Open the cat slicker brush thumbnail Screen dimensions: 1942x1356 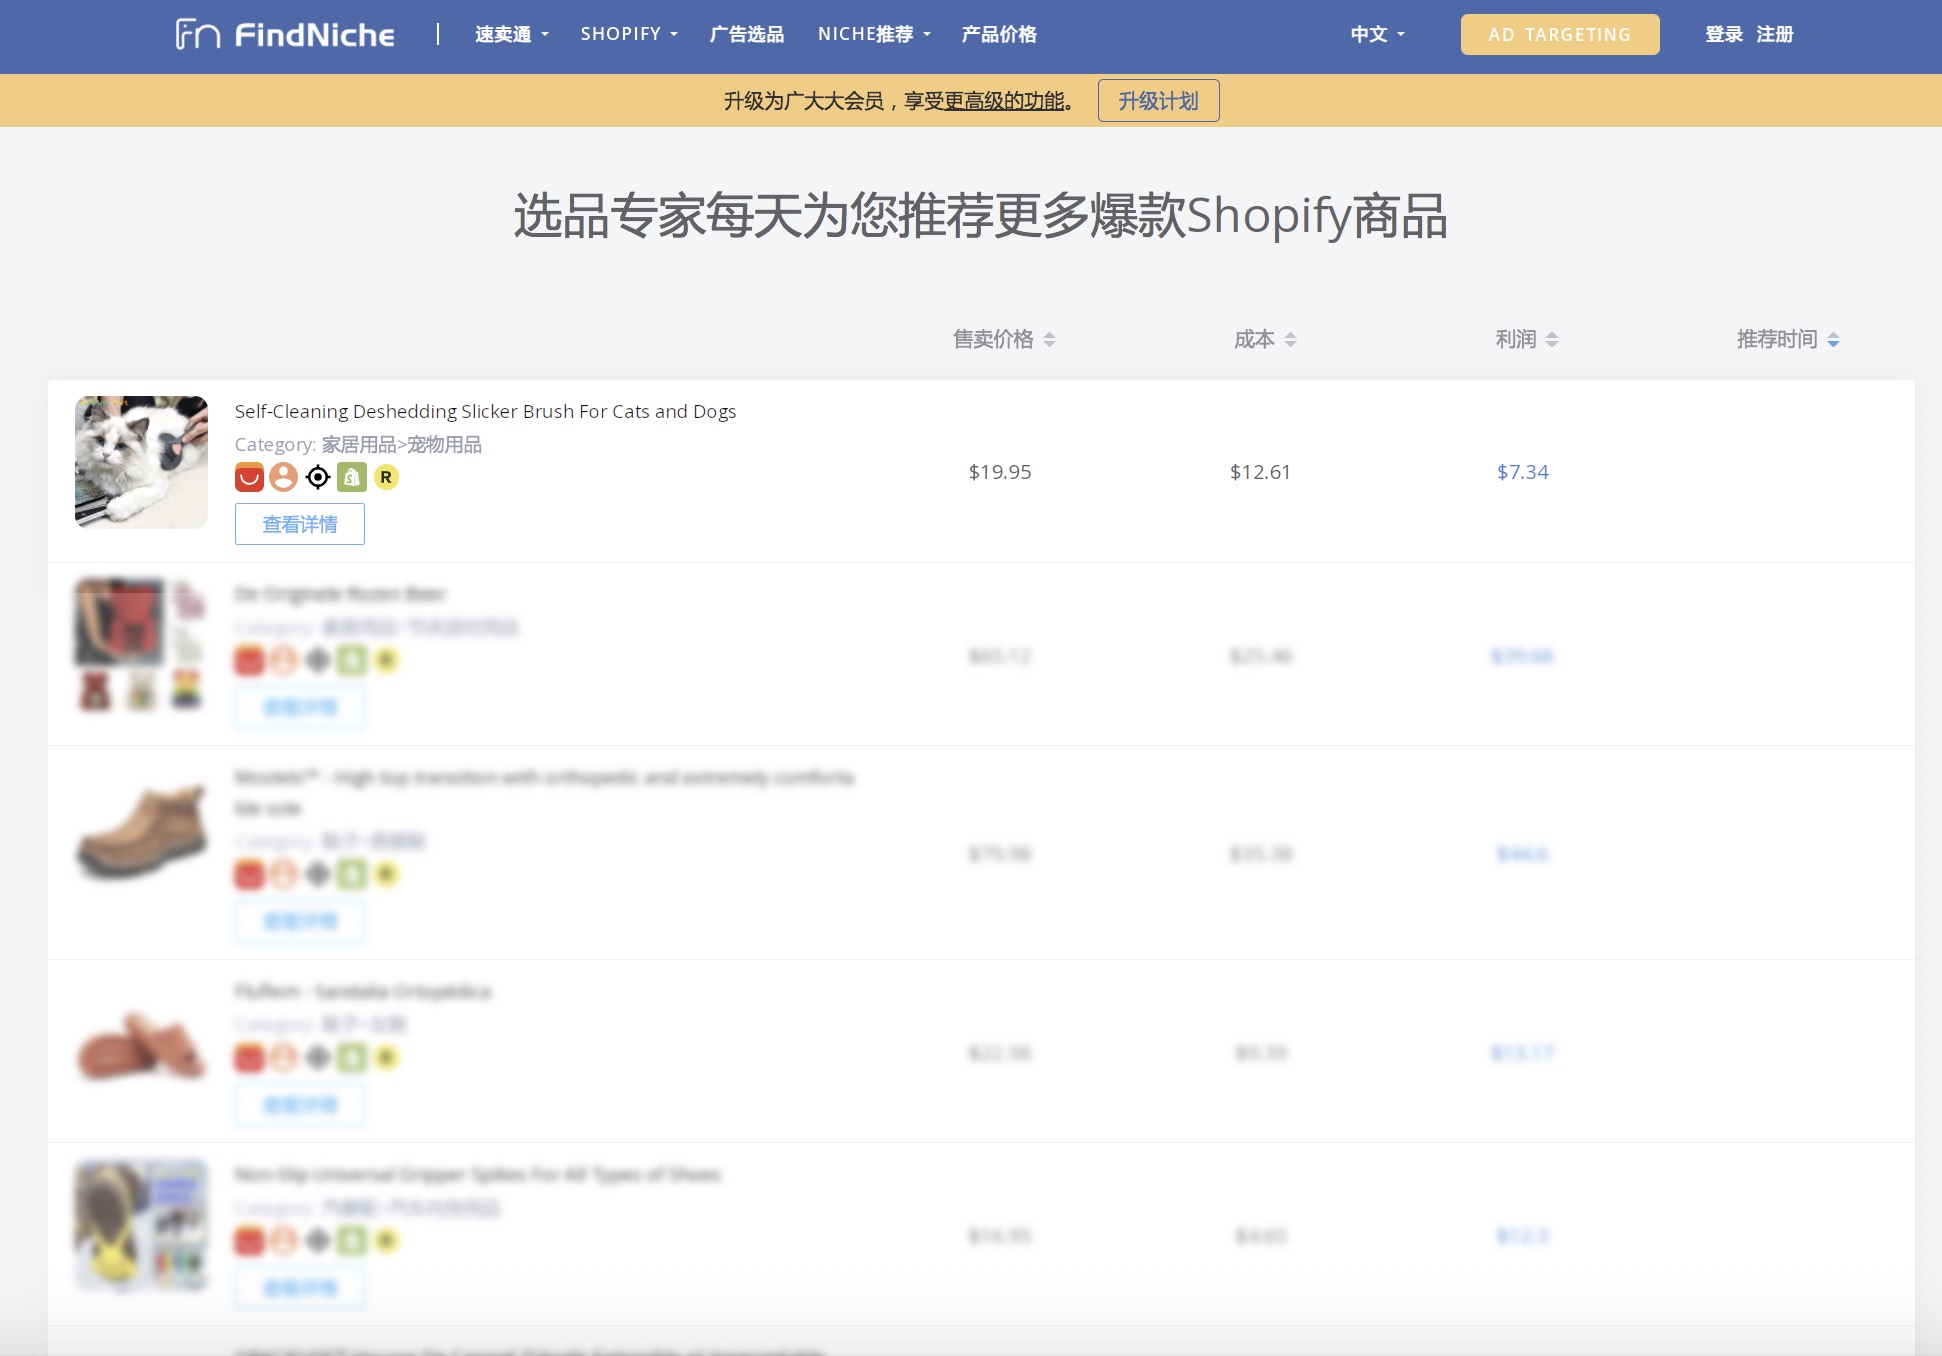pos(141,462)
